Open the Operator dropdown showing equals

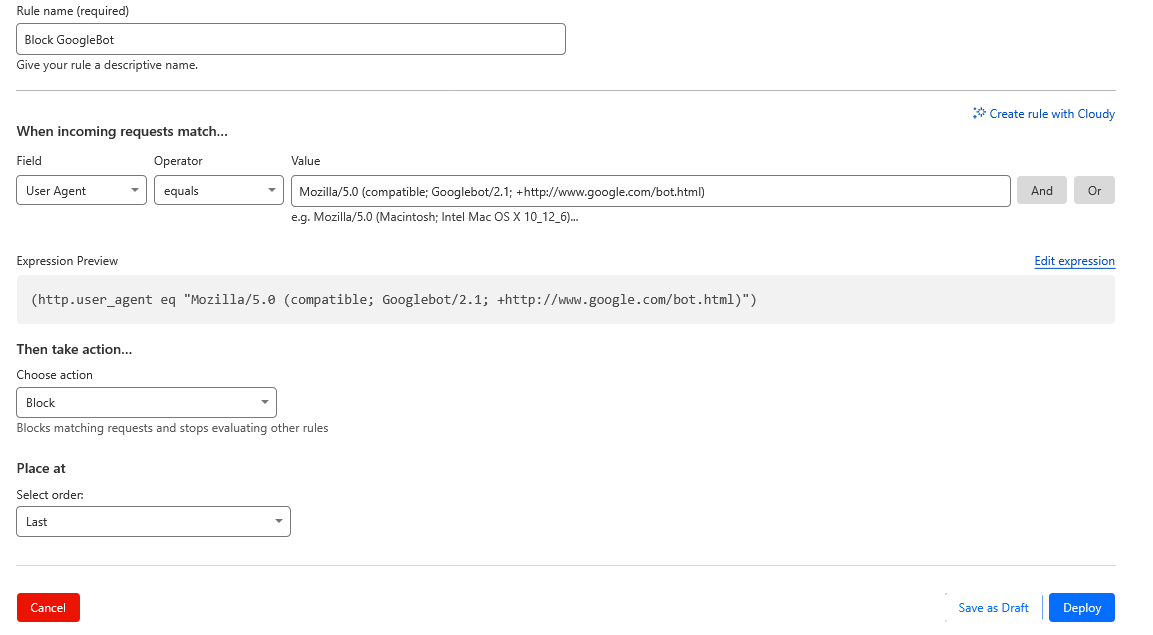tap(218, 189)
